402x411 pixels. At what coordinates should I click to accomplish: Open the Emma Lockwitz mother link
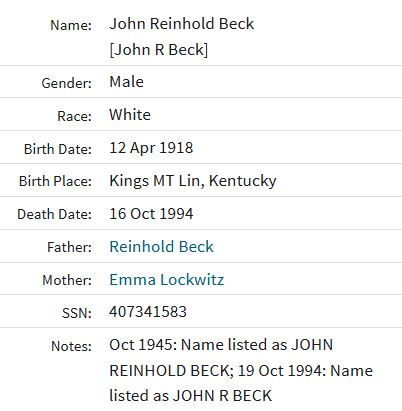point(167,279)
